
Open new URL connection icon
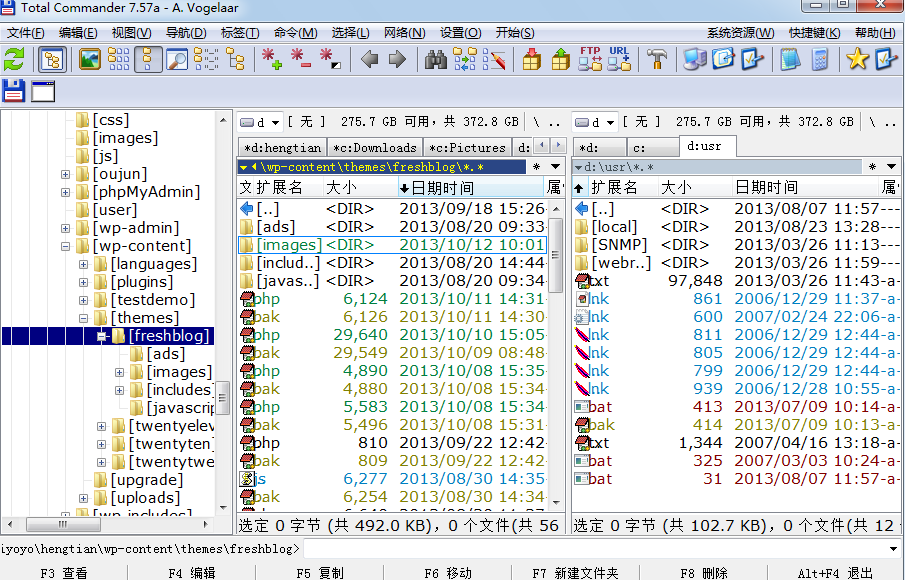[619, 59]
